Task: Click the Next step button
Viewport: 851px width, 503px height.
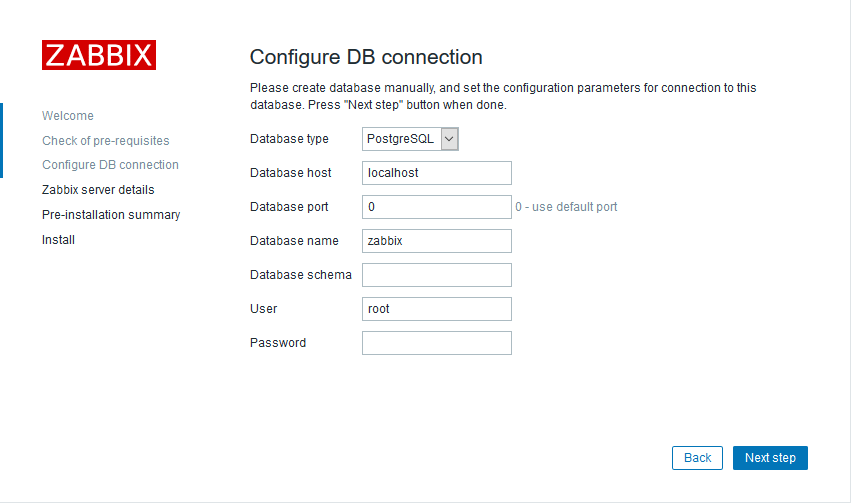Action: [x=770, y=458]
